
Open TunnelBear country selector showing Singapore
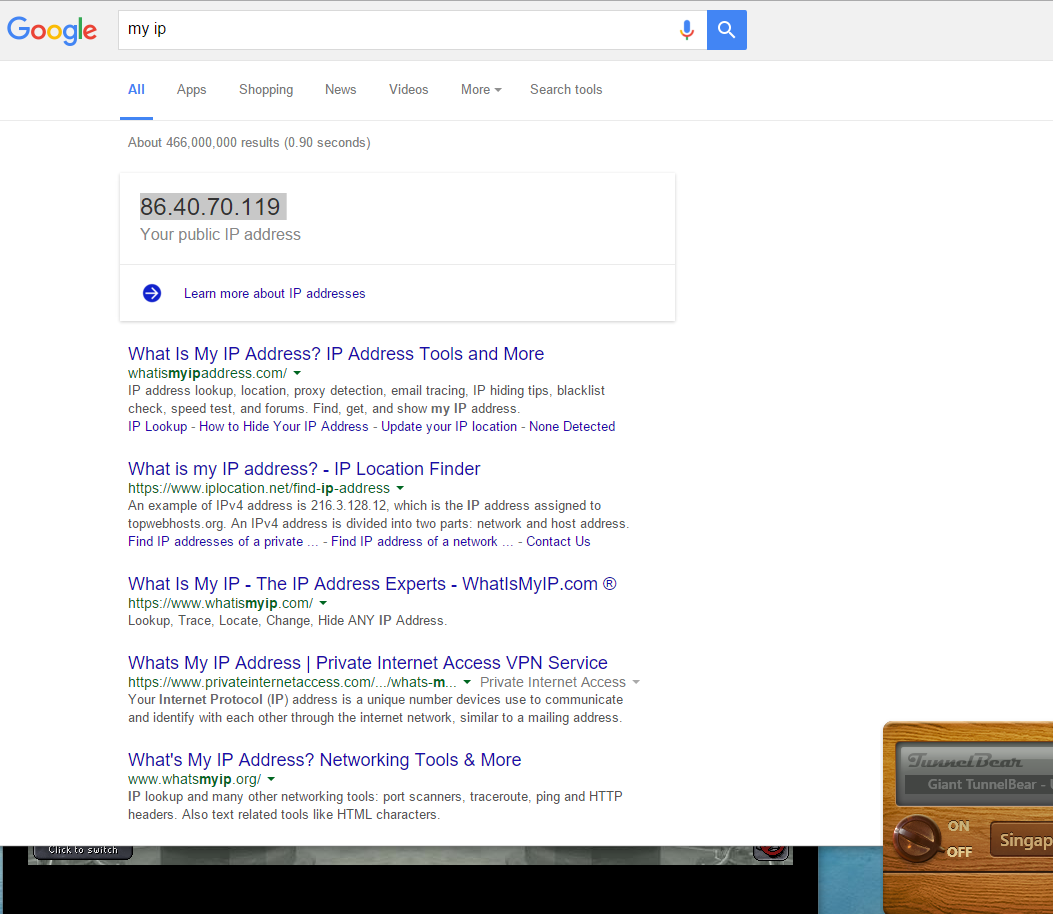click(x=1021, y=839)
